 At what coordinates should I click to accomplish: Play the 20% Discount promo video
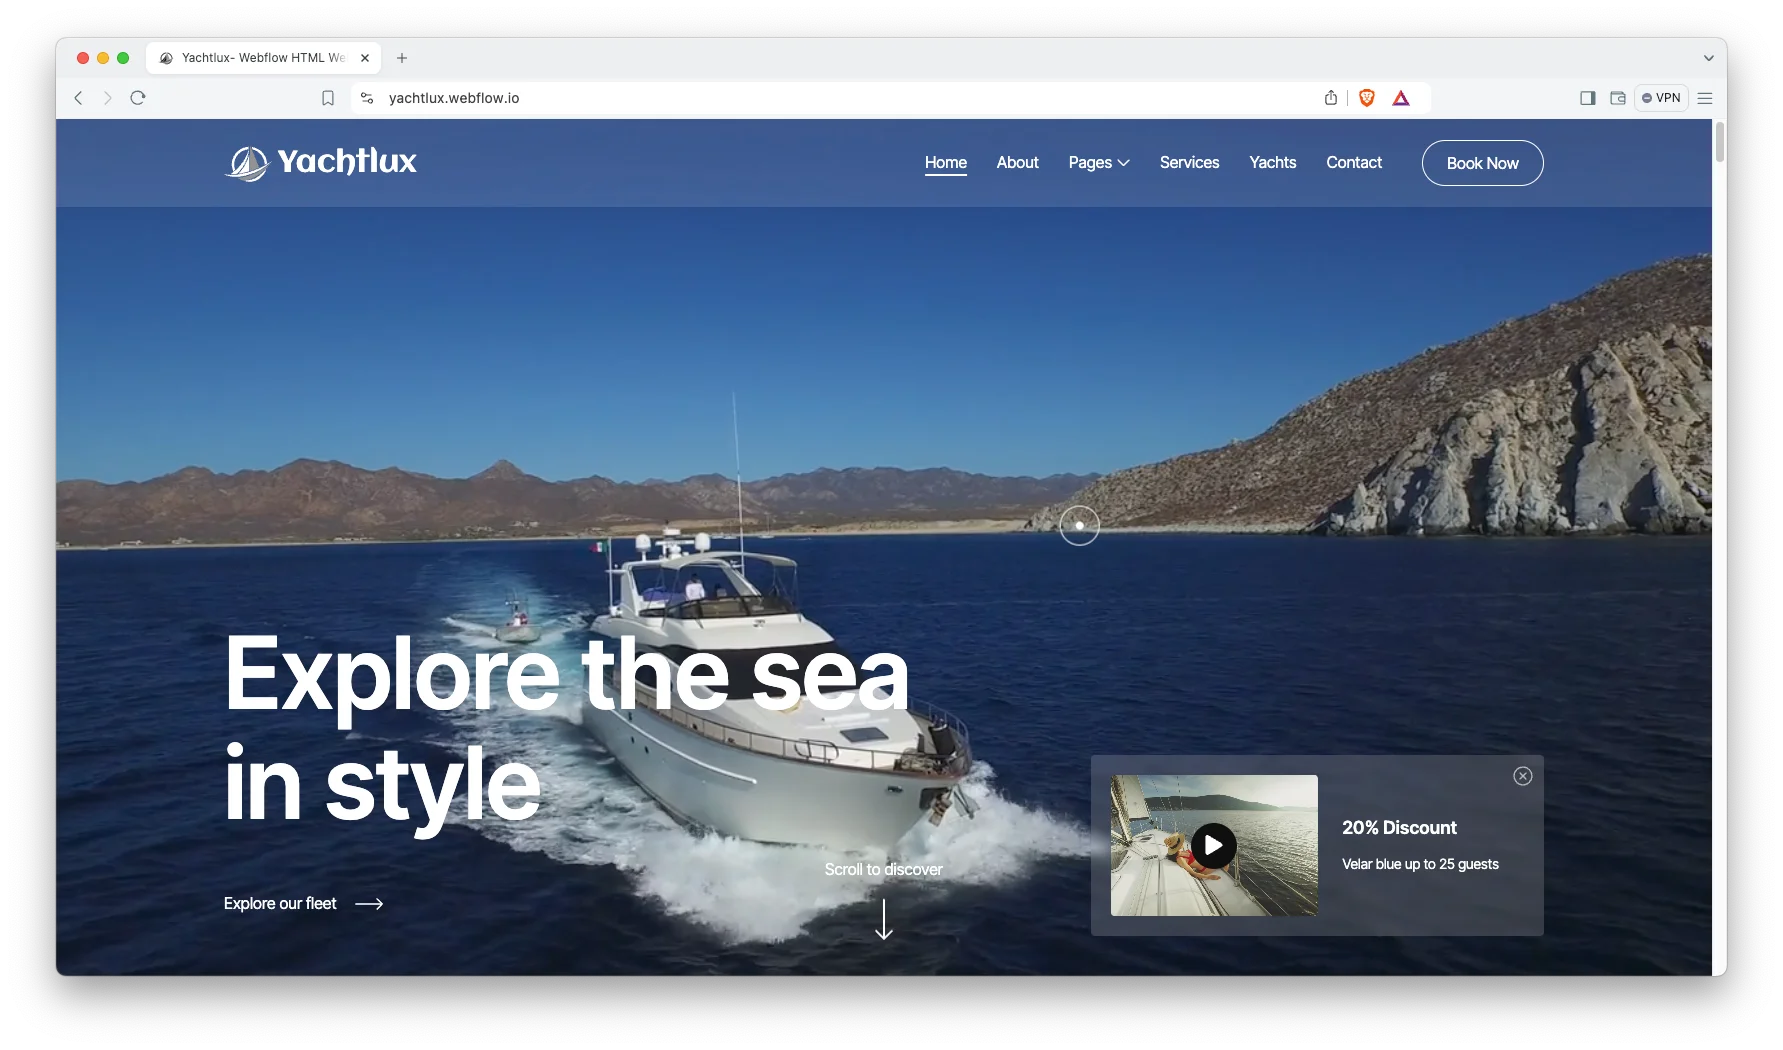click(x=1213, y=846)
